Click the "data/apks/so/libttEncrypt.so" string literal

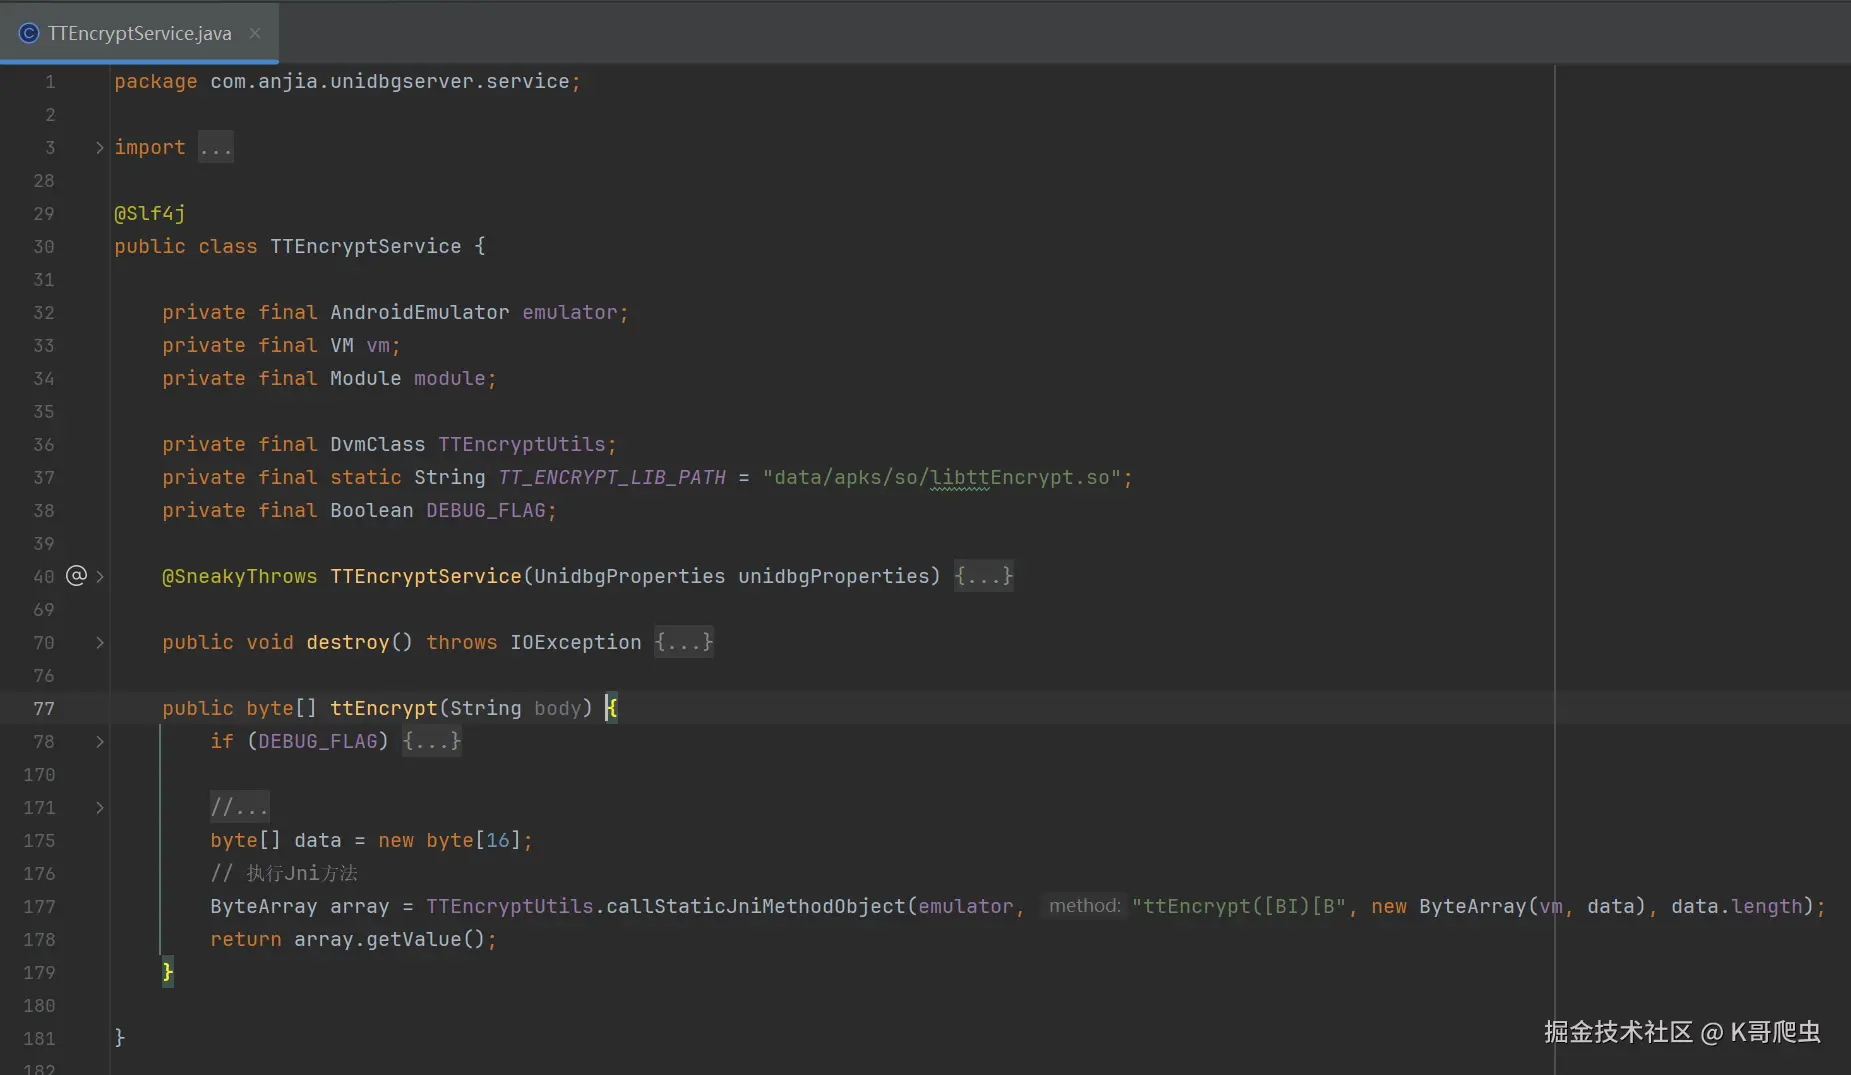942,478
